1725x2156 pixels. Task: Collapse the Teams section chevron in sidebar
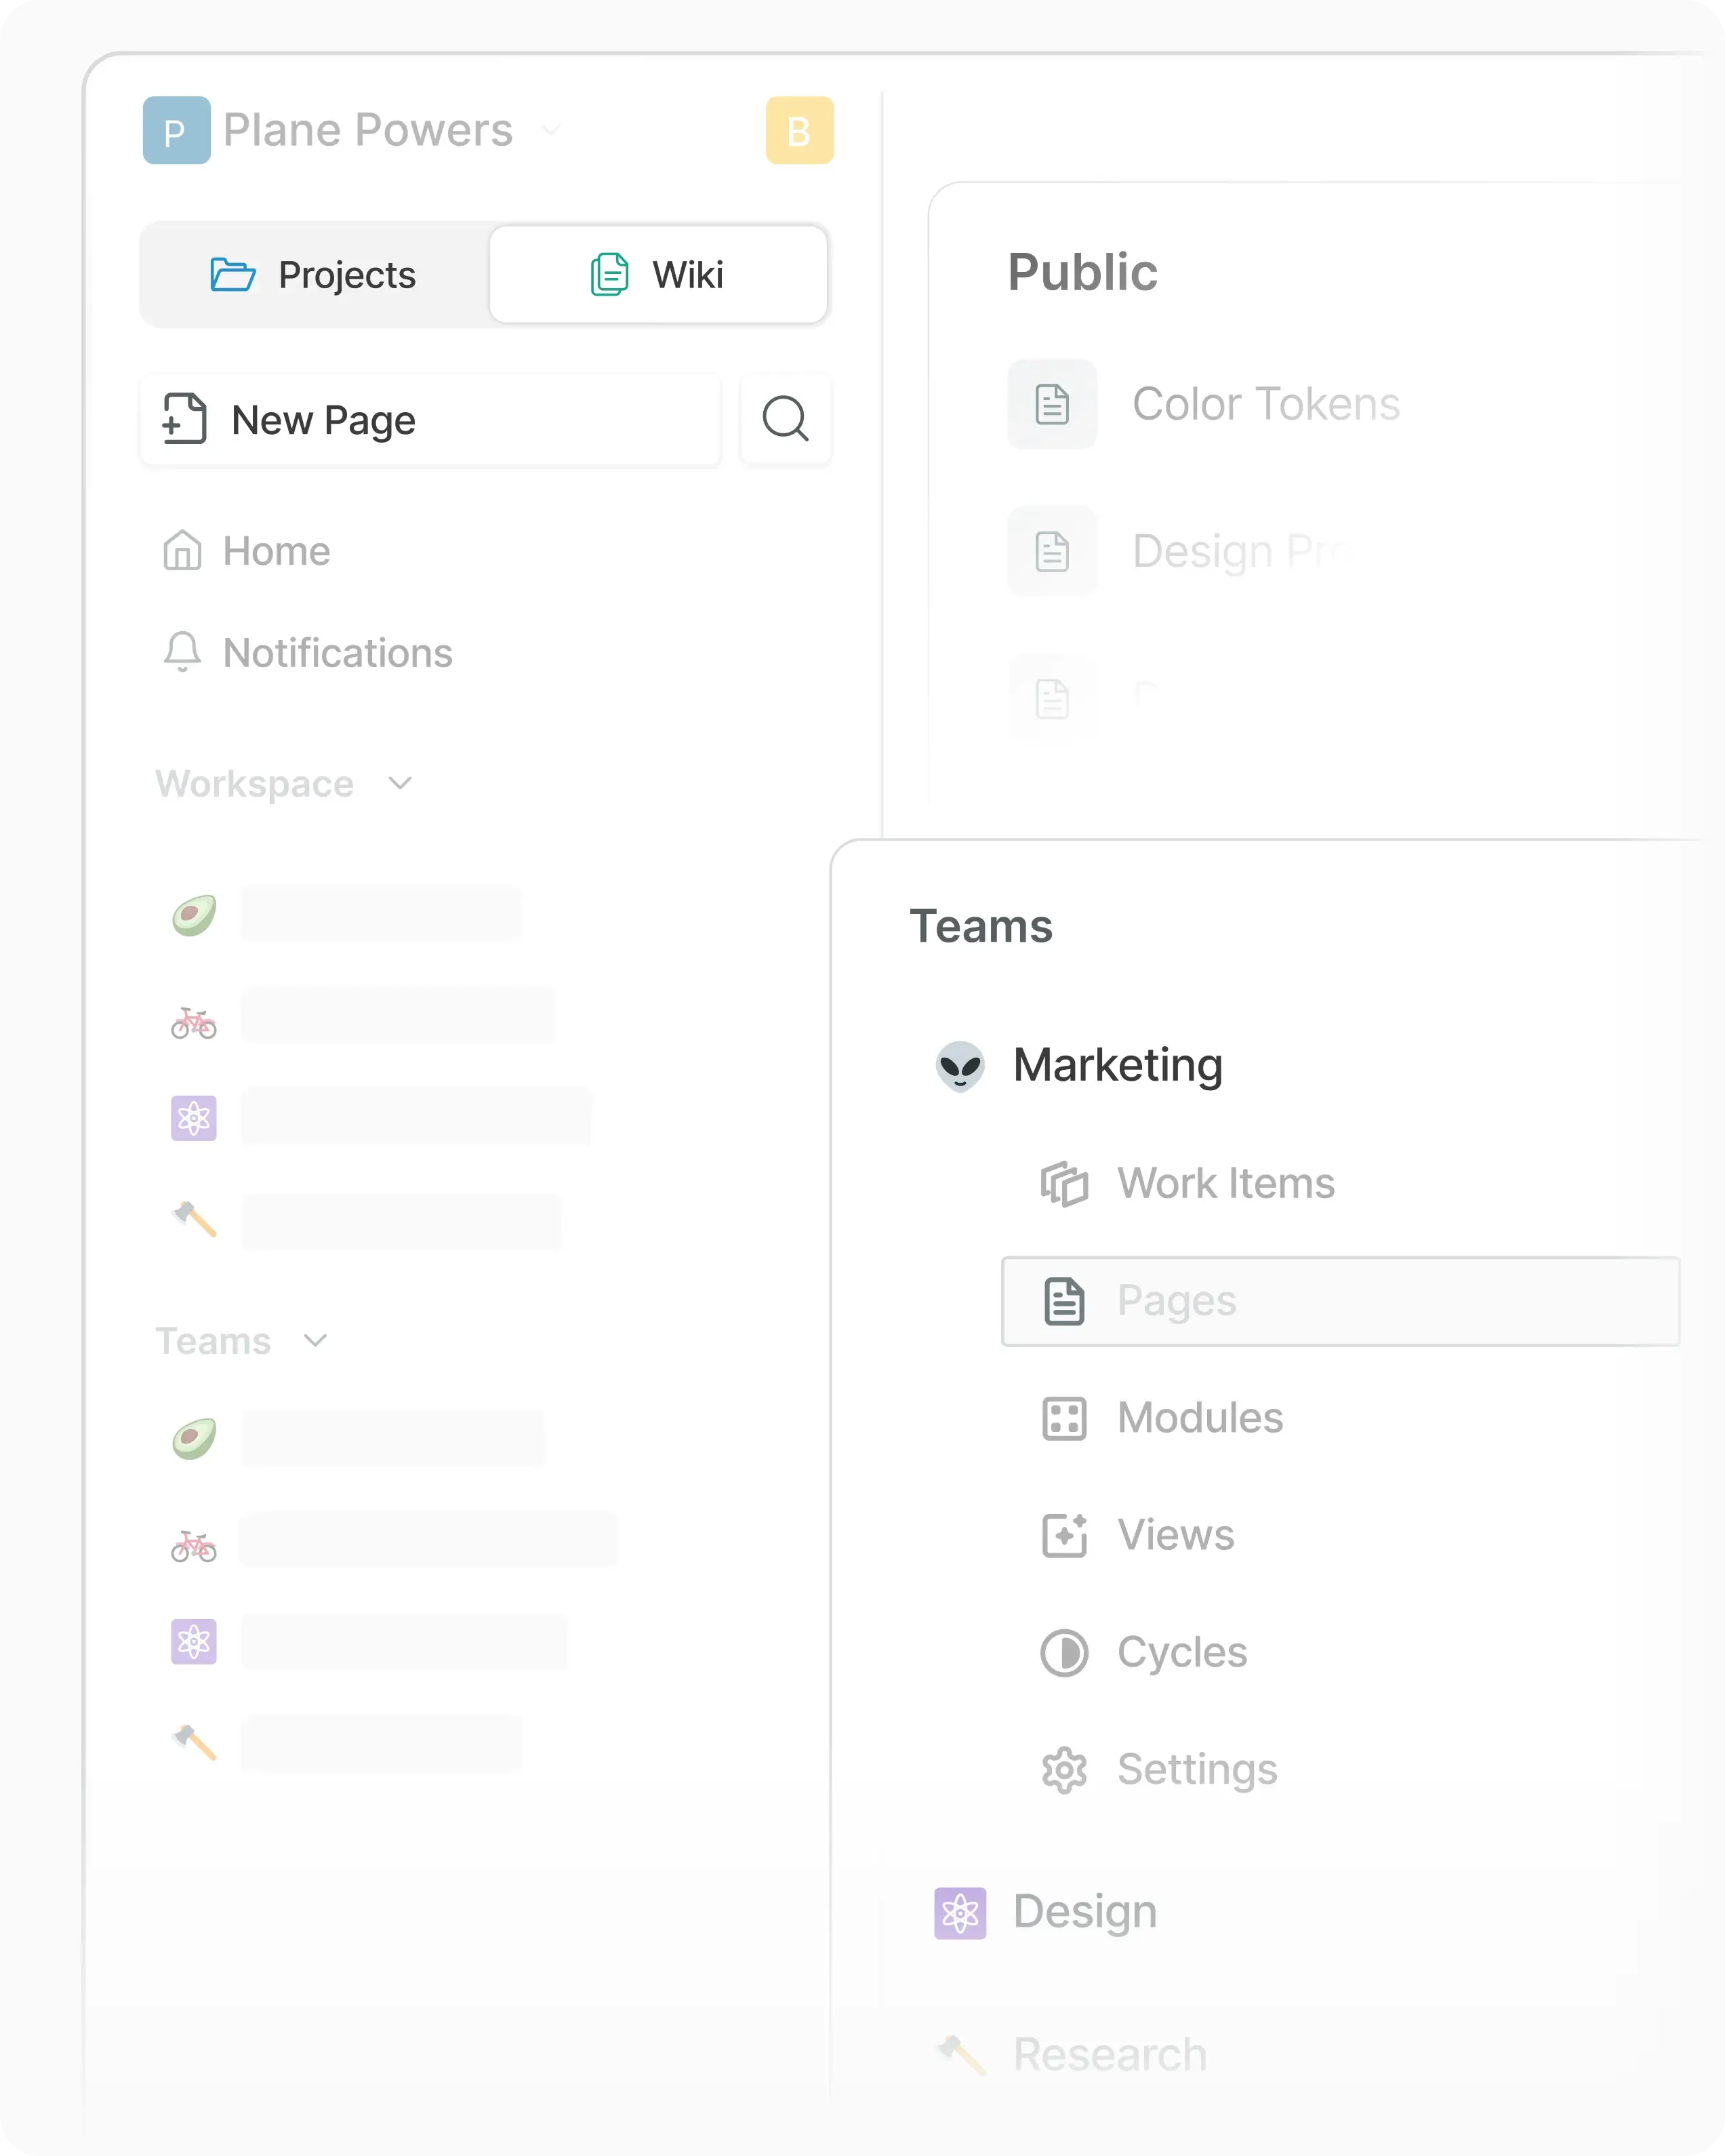(x=315, y=1341)
